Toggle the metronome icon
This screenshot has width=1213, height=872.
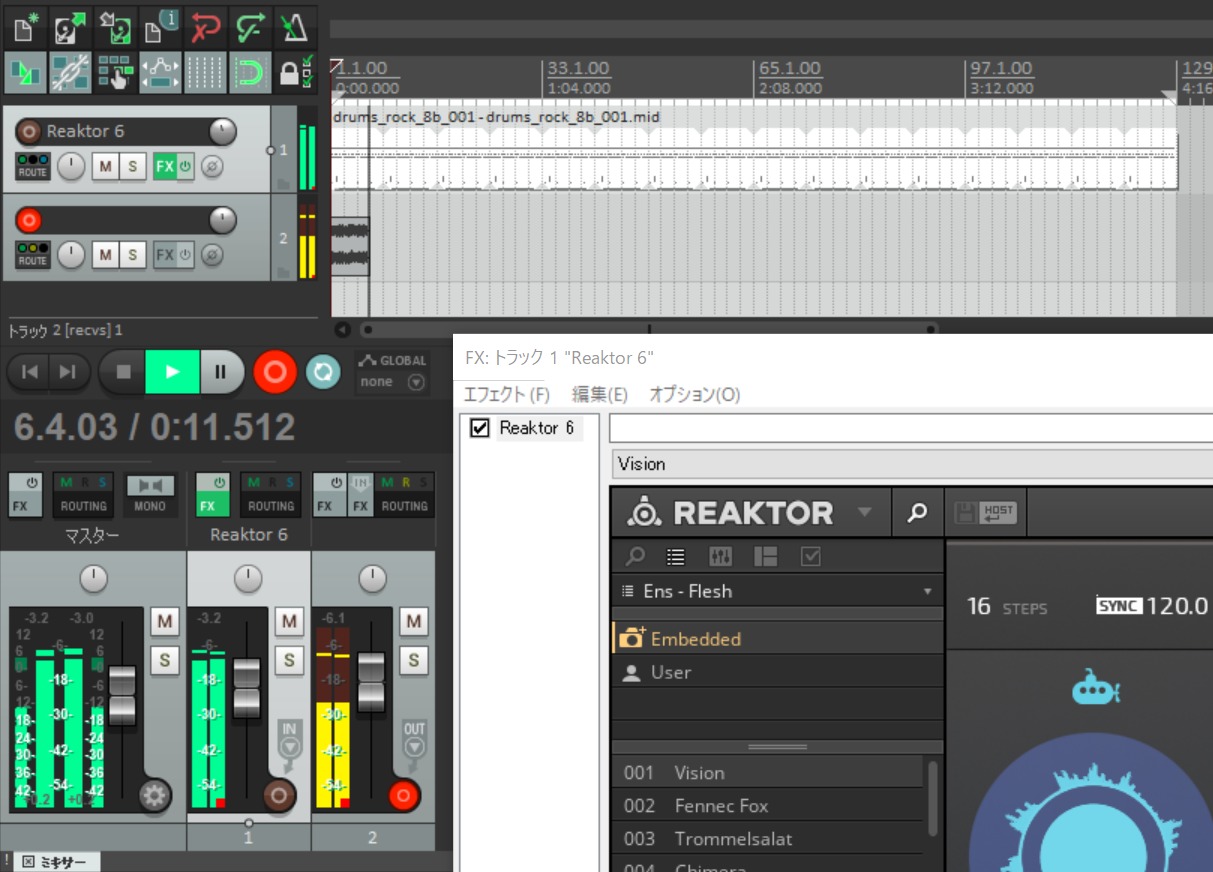point(295,27)
